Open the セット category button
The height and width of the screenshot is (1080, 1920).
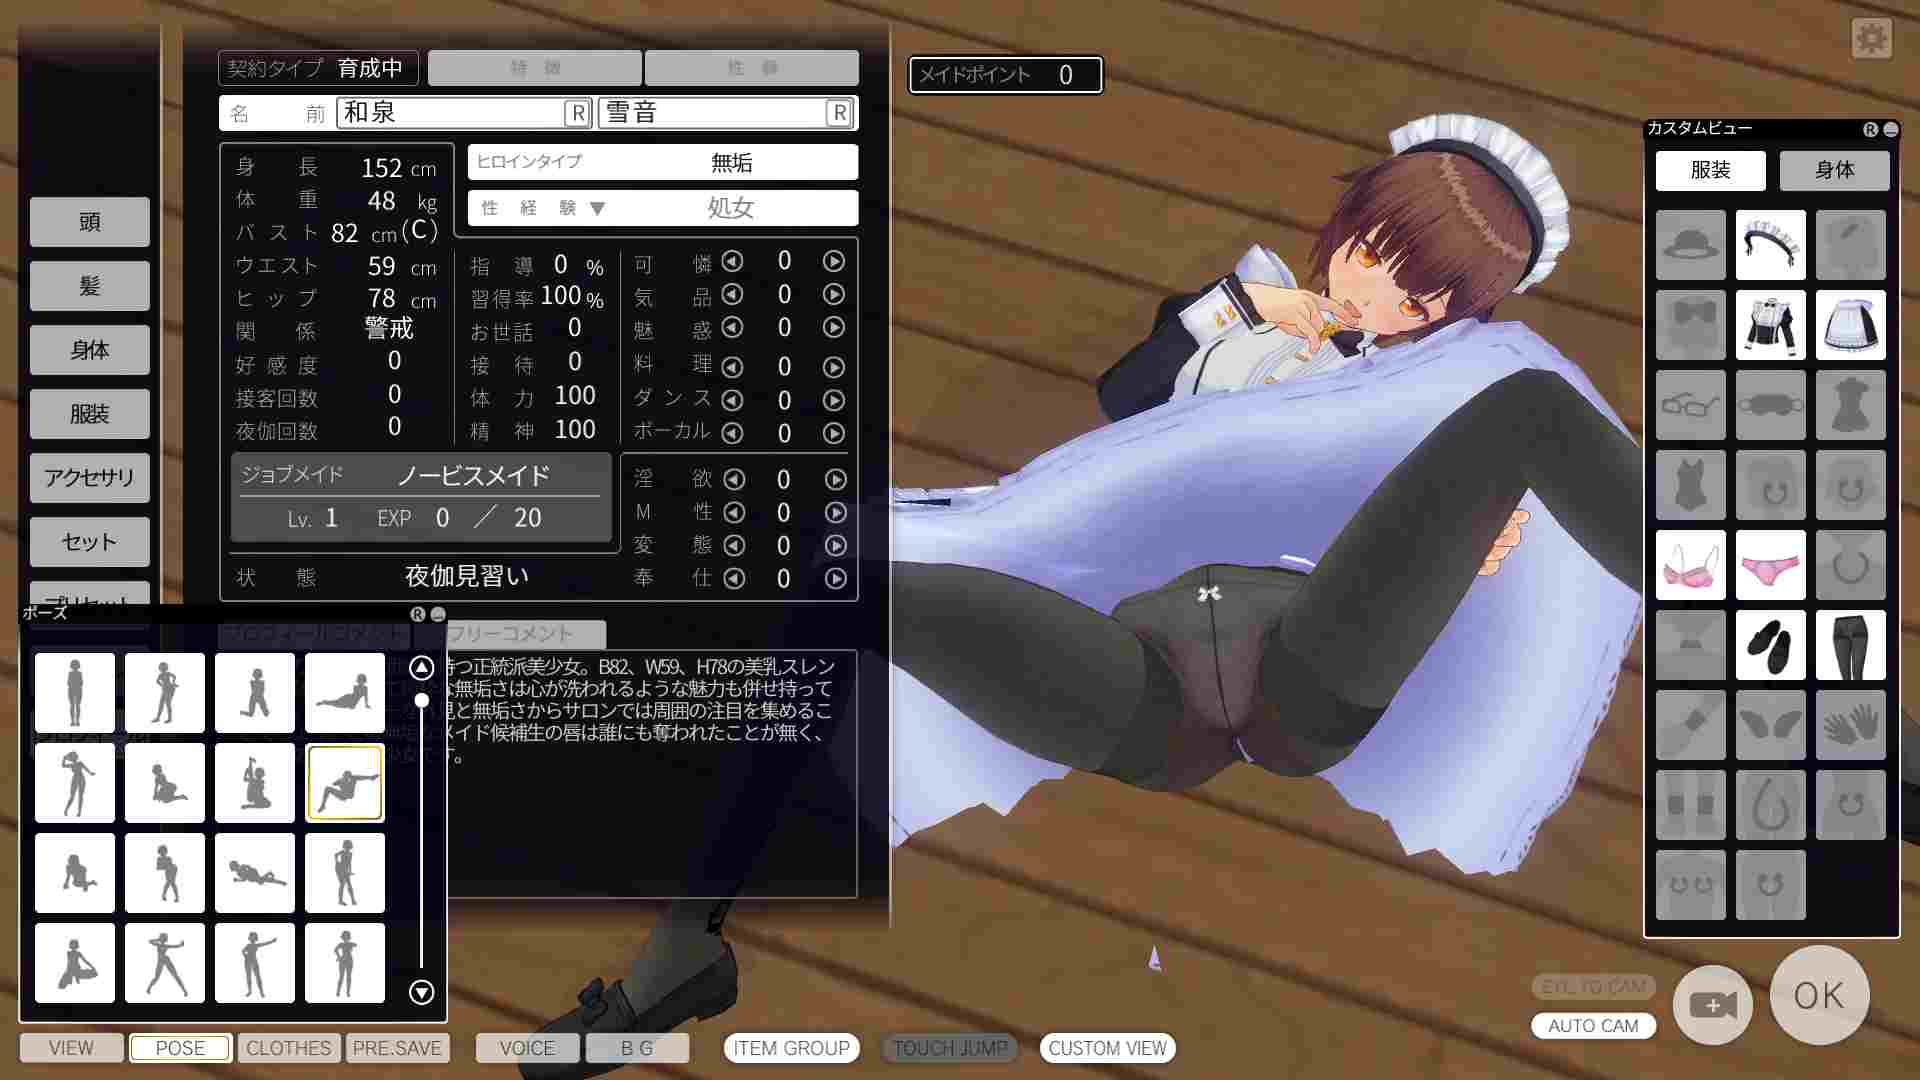click(x=89, y=542)
